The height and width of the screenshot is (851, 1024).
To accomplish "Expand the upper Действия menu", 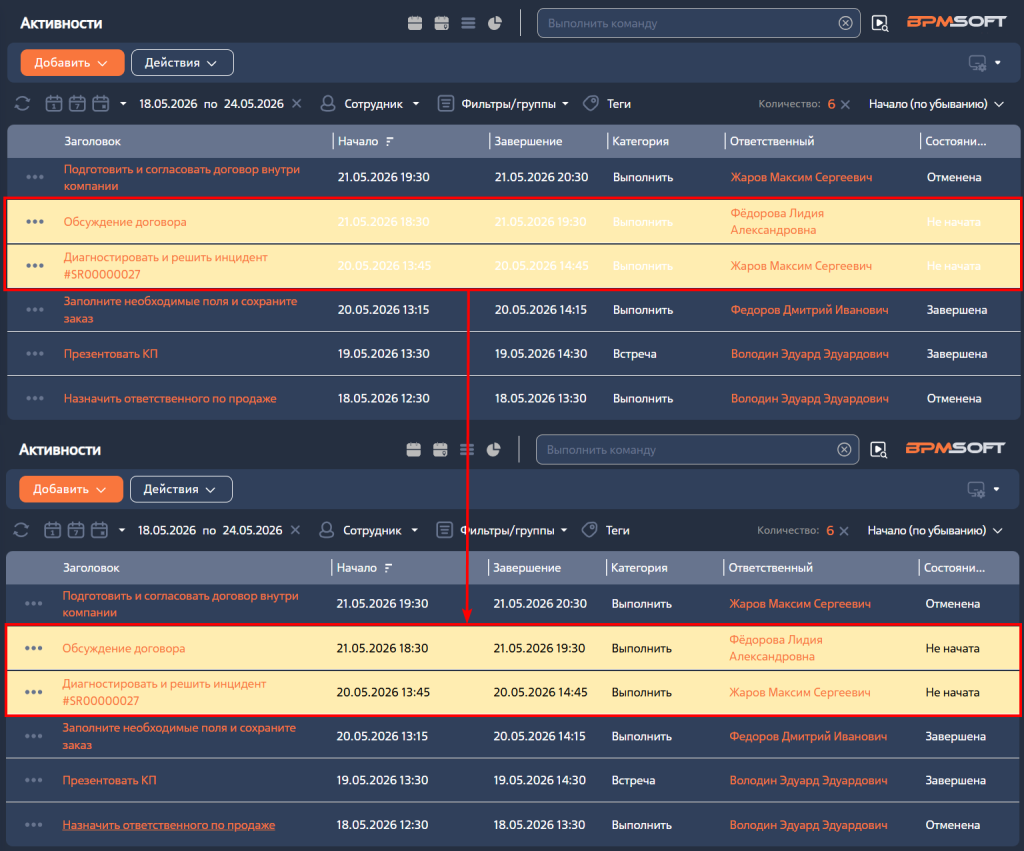I will pos(182,63).
